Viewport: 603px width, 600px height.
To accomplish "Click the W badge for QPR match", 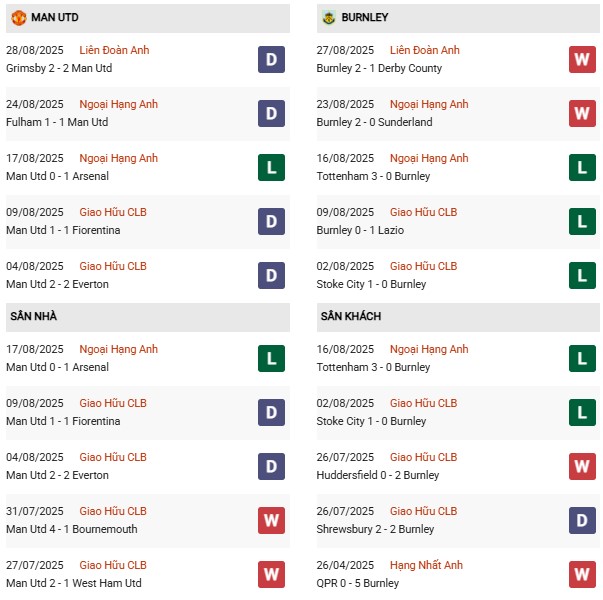I will click(x=581, y=574).
